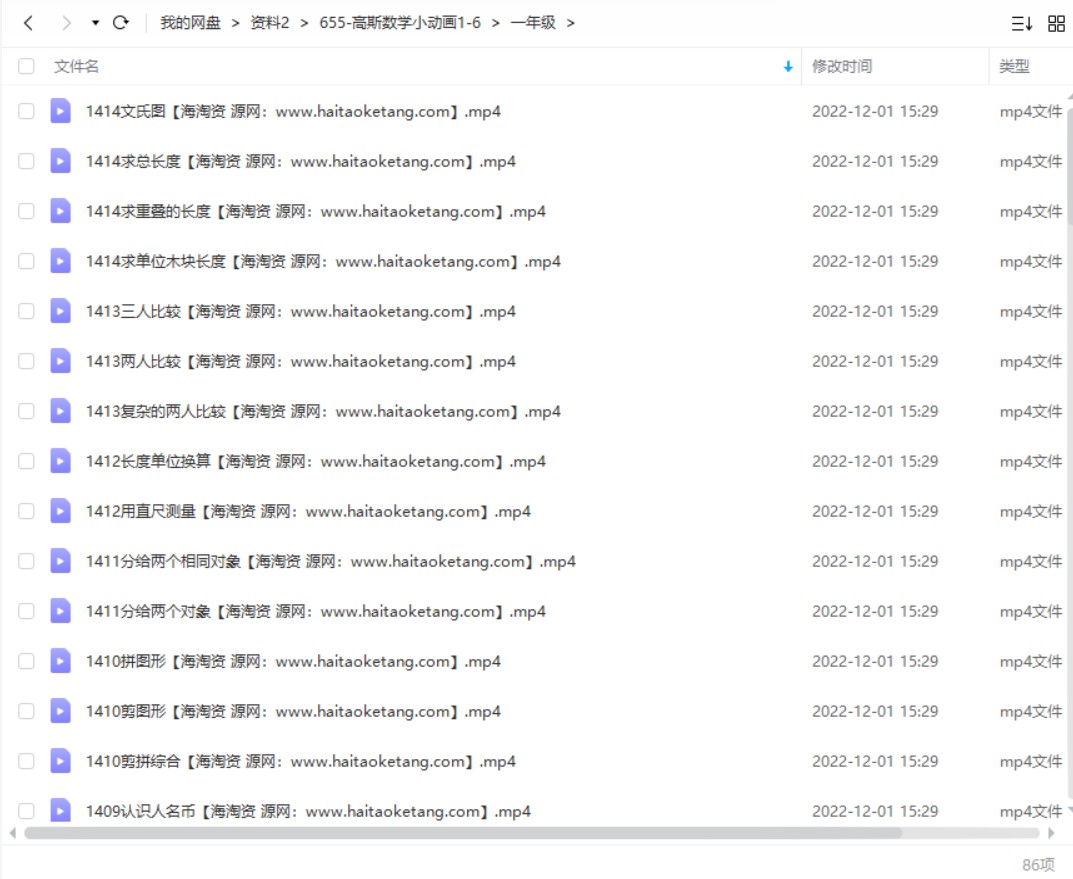This screenshot has height=879, width=1073.
Task: Click video icon of 1413两人比较
Action: [x=60, y=360]
